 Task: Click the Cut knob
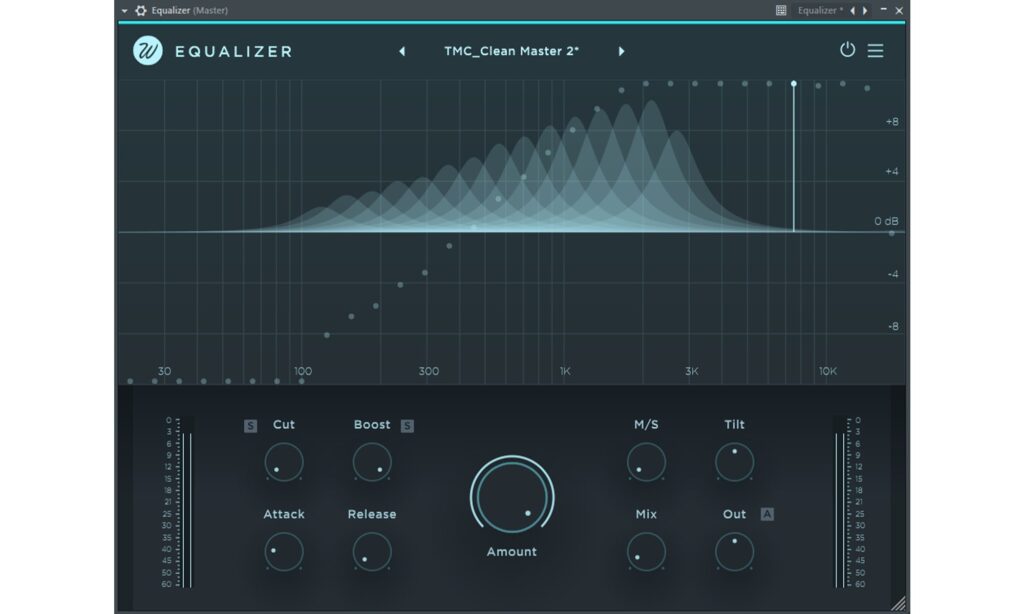click(x=283, y=462)
